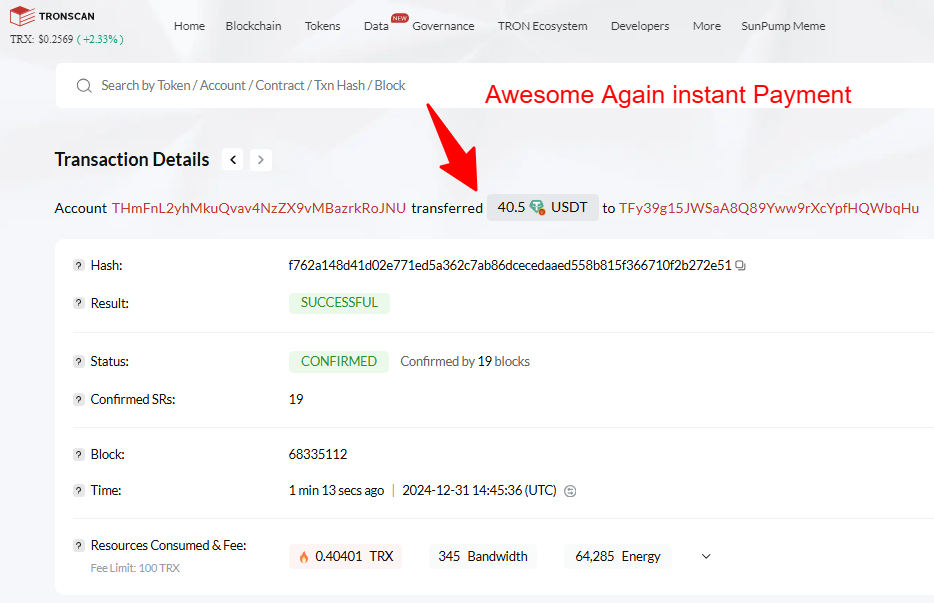The width and height of the screenshot is (934, 603).
Task: Click the CONFIRMED status badge
Action: (x=339, y=362)
